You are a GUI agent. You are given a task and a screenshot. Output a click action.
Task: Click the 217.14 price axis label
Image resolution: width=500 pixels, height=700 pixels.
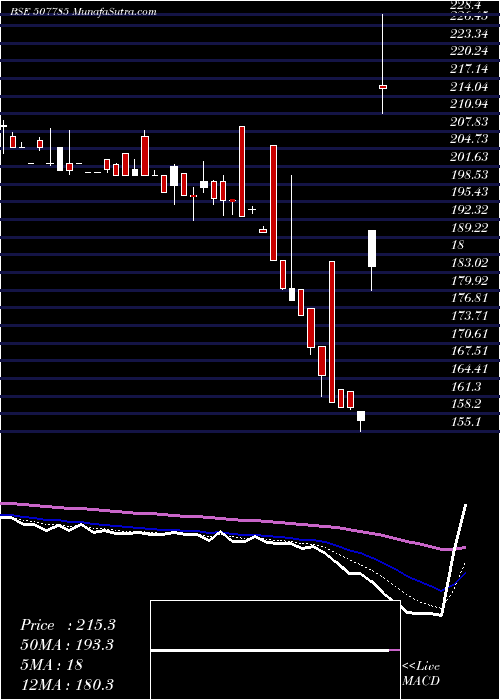point(468,69)
